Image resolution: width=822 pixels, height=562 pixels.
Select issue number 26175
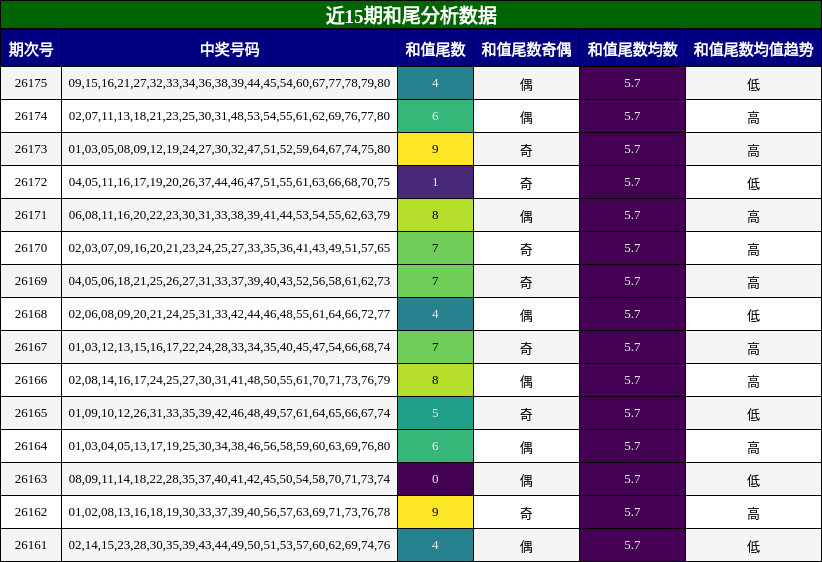click(31, 83)
